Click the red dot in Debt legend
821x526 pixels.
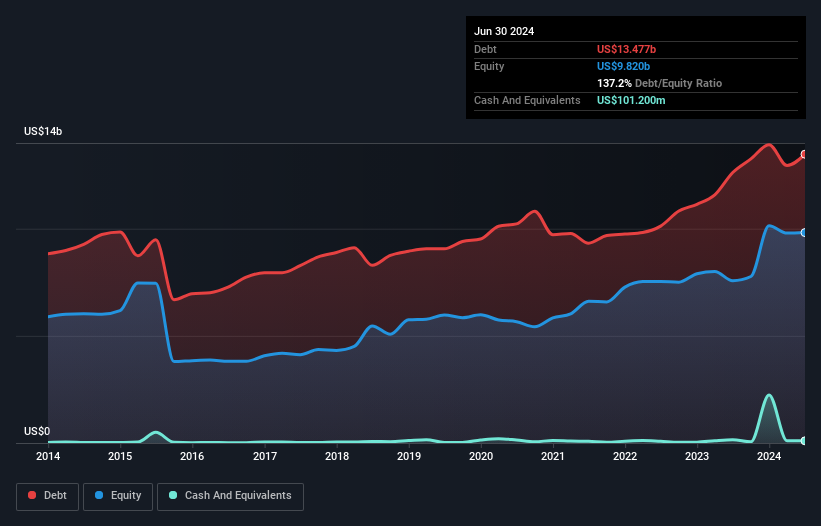click(32, 495)
